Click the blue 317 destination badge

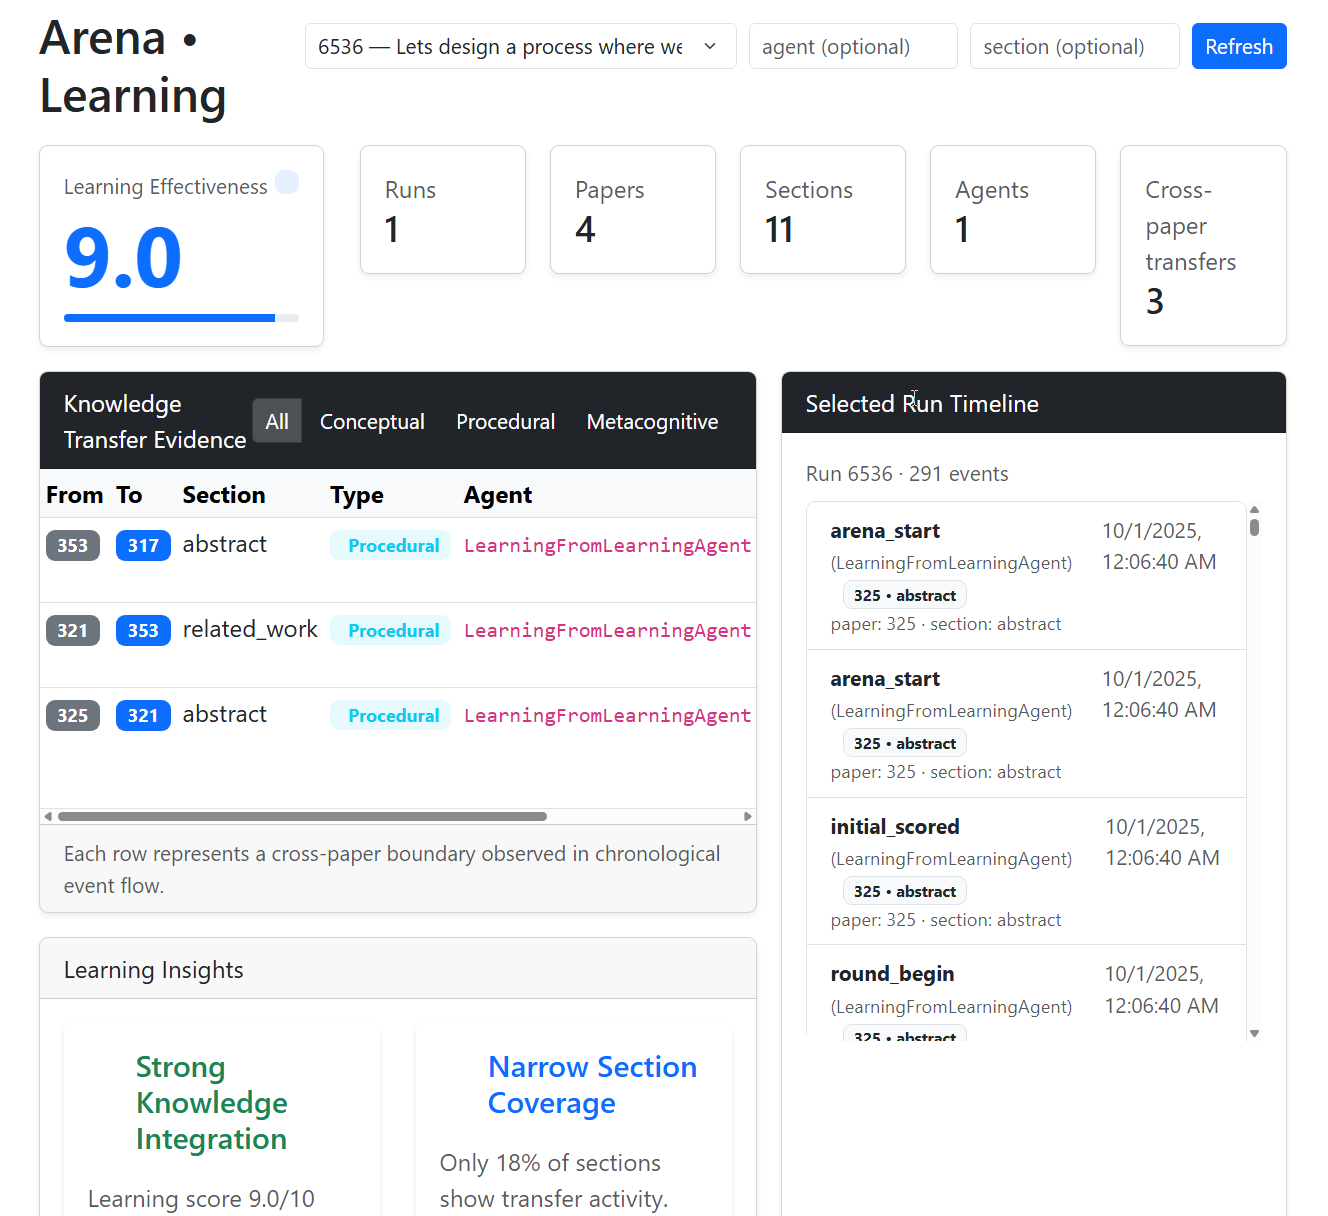point(143,545)
